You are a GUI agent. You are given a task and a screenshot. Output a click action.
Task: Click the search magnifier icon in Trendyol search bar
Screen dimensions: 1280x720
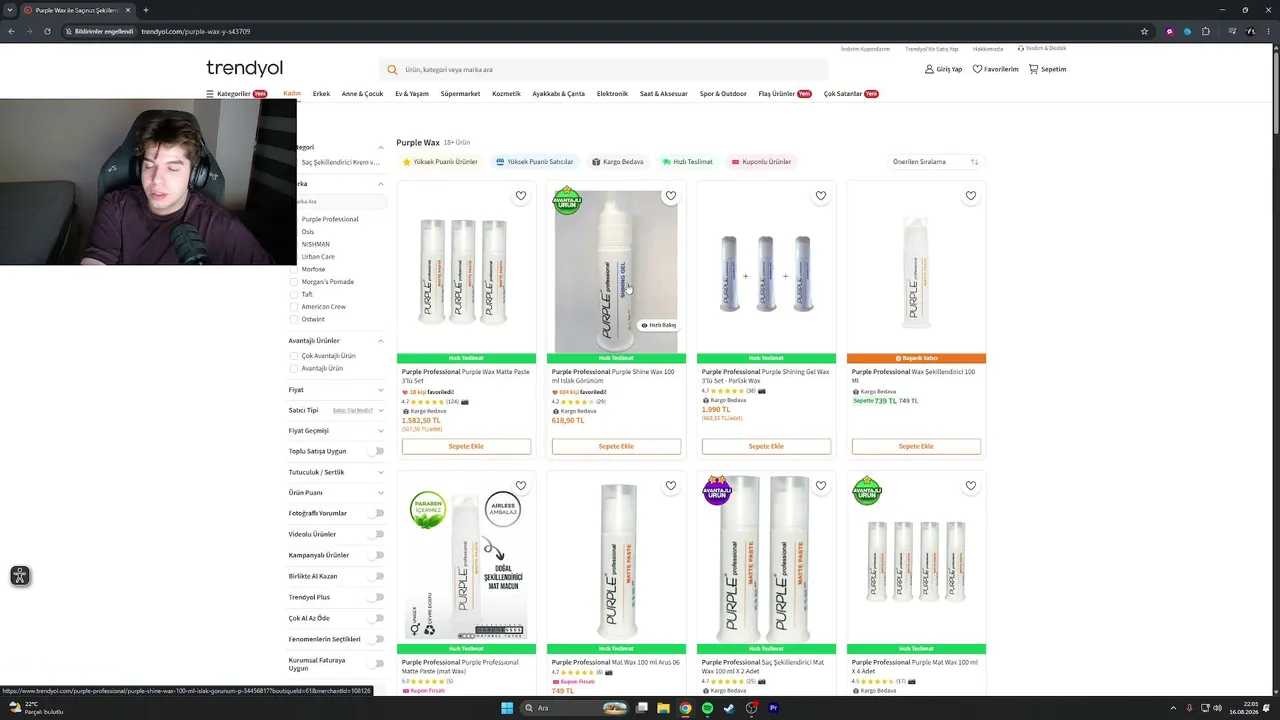[392, 70]
